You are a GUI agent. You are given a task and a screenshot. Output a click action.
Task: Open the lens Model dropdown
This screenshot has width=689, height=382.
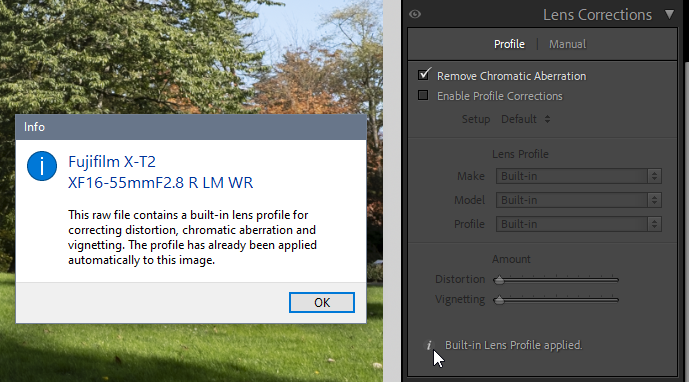coord(579,200)
